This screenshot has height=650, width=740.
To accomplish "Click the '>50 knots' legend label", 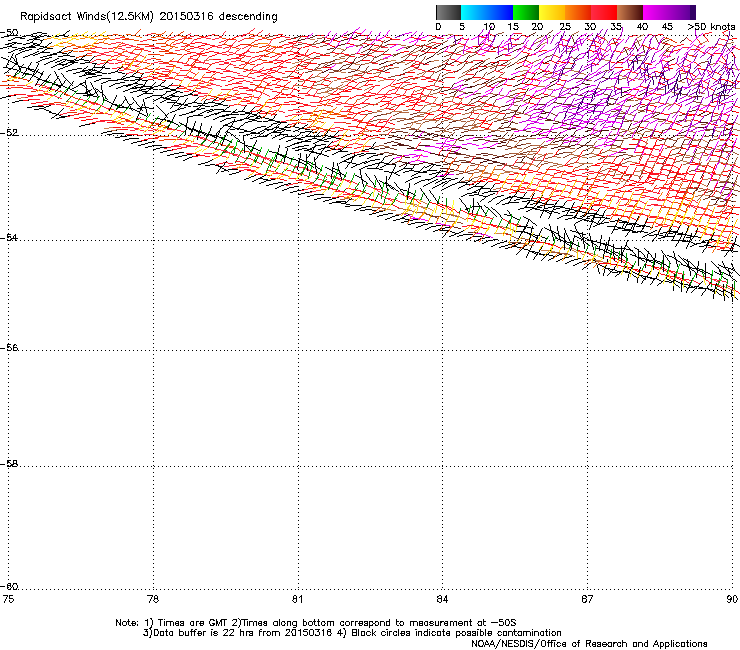I will coord(711,27).
